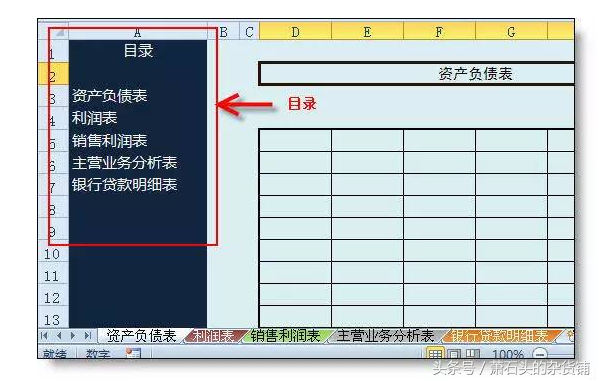
Task: Select column B header
Action: [x=223, y=32]
